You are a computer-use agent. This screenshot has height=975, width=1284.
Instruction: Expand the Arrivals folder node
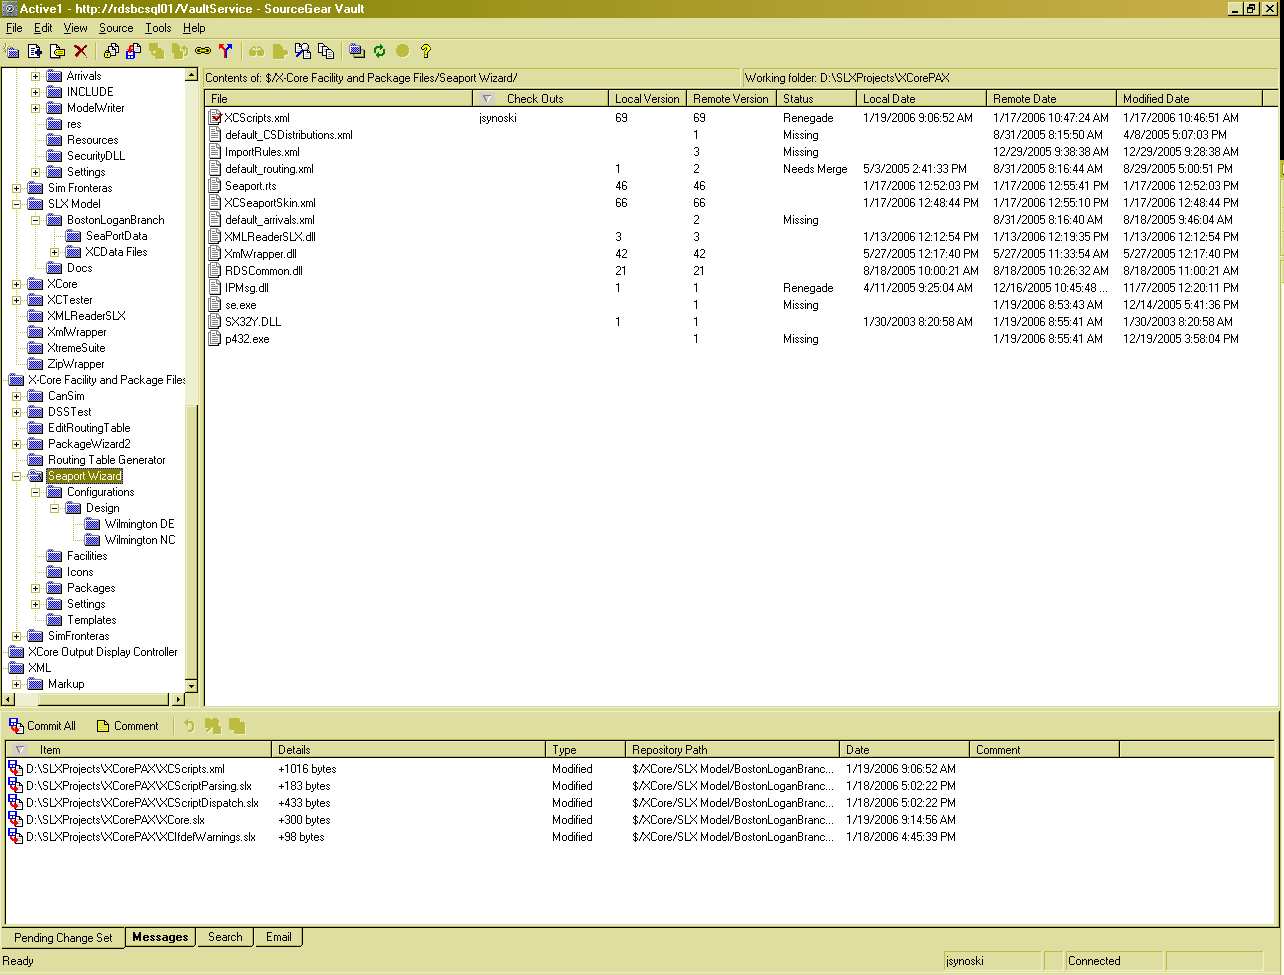(35, 76)
